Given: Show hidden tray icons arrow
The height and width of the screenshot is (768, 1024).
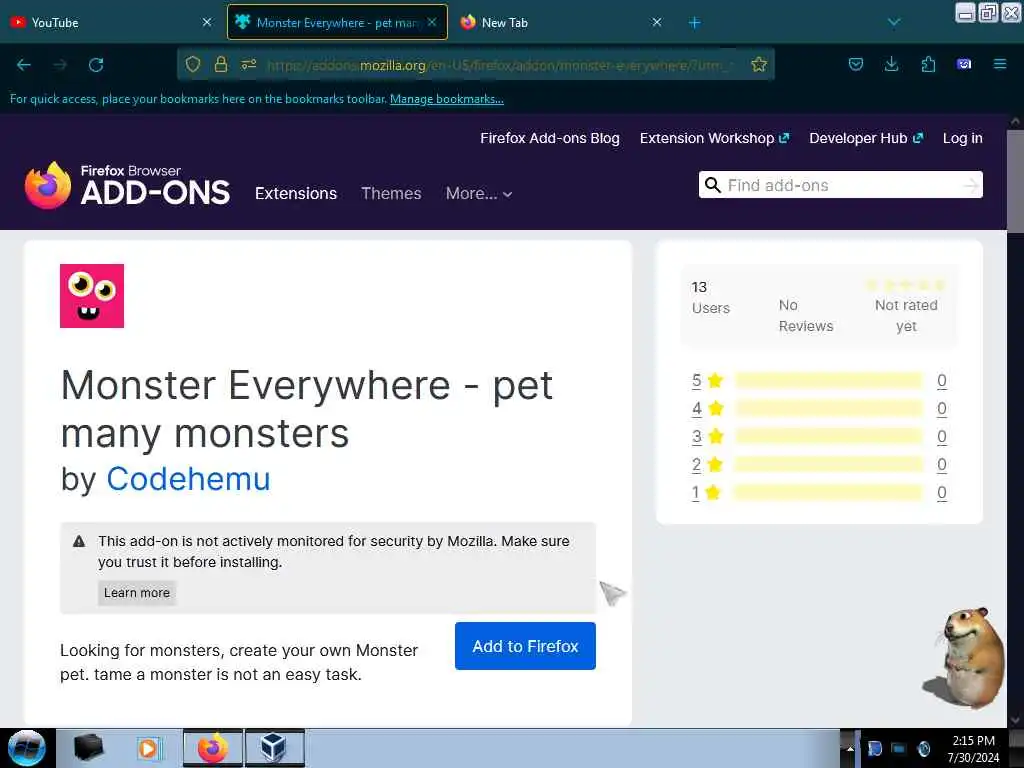Looking at the screenshot, I should click(x=850, y=748).
